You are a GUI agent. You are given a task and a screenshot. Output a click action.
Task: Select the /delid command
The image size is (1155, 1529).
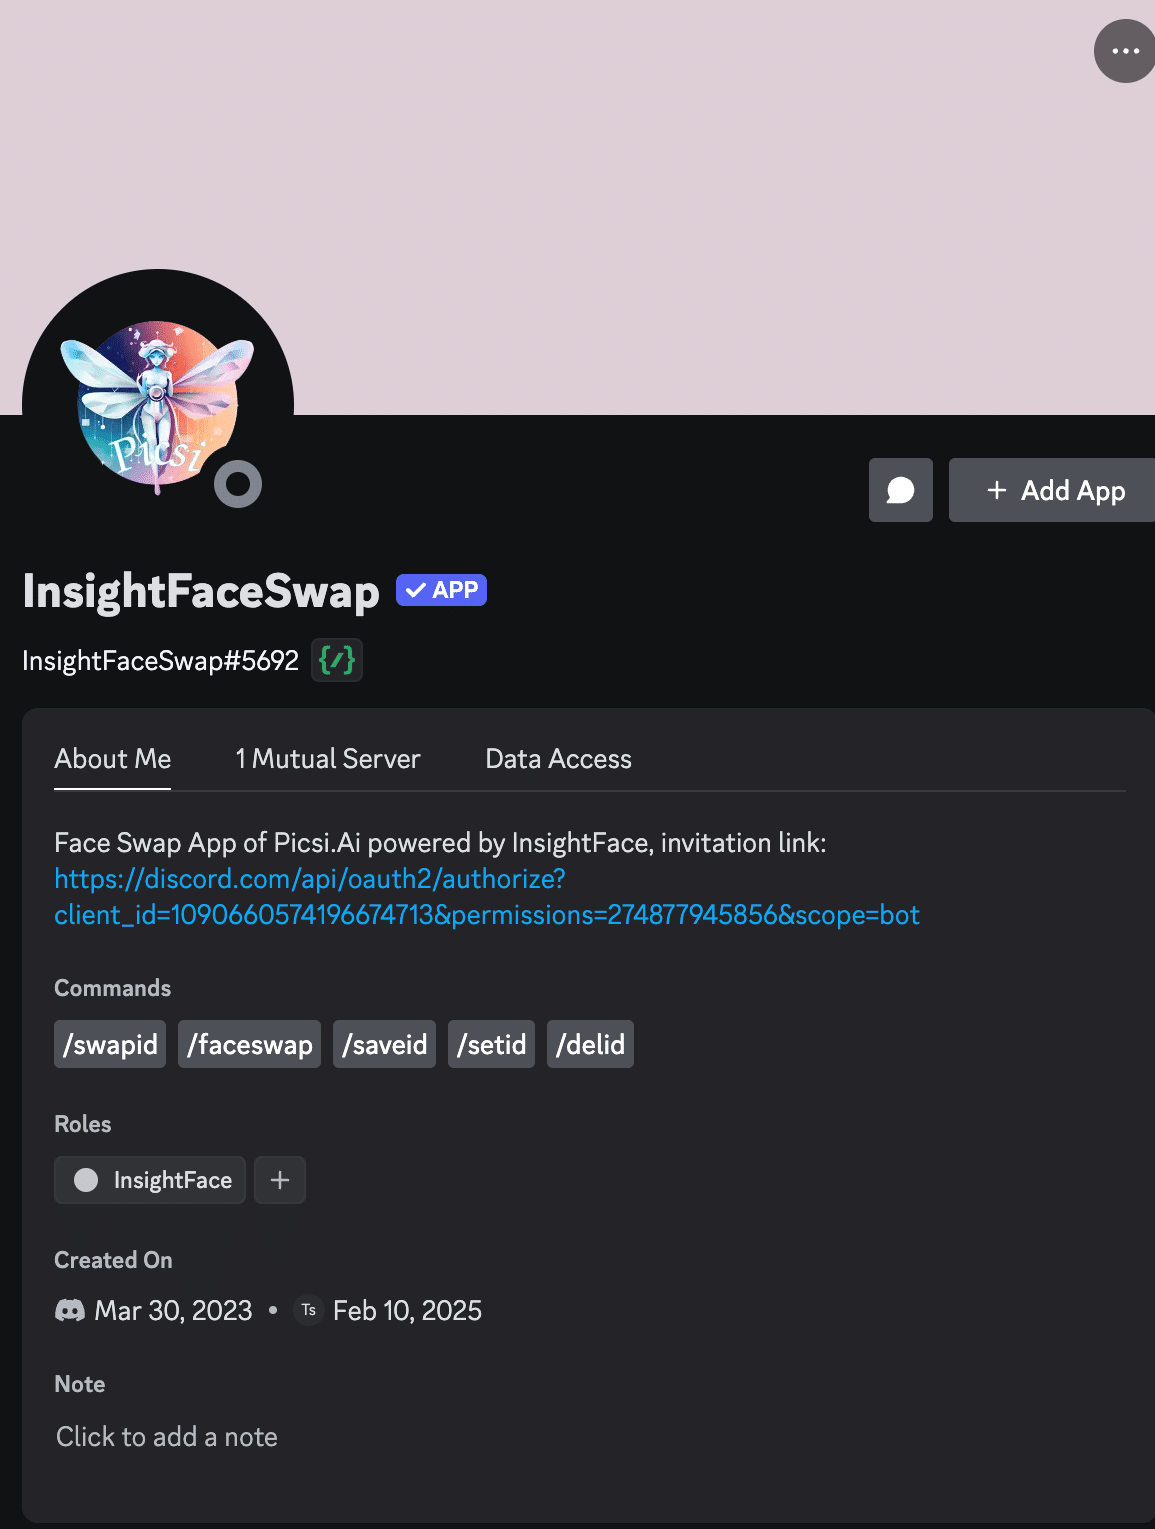(590, 1043)
